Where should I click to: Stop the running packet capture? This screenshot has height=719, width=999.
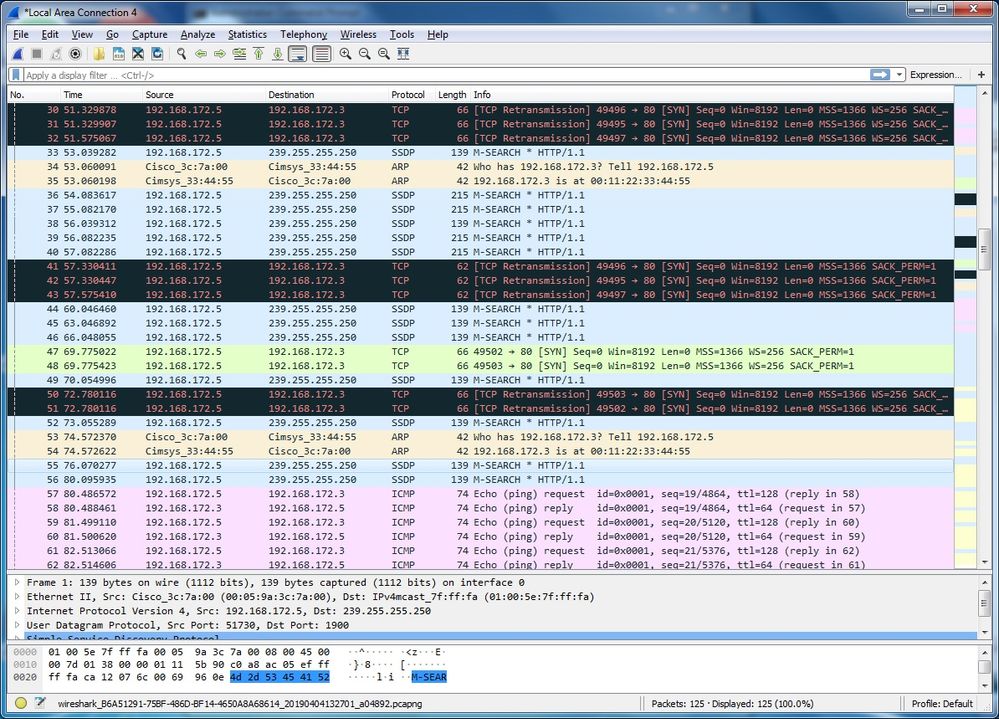coord(37,54)
